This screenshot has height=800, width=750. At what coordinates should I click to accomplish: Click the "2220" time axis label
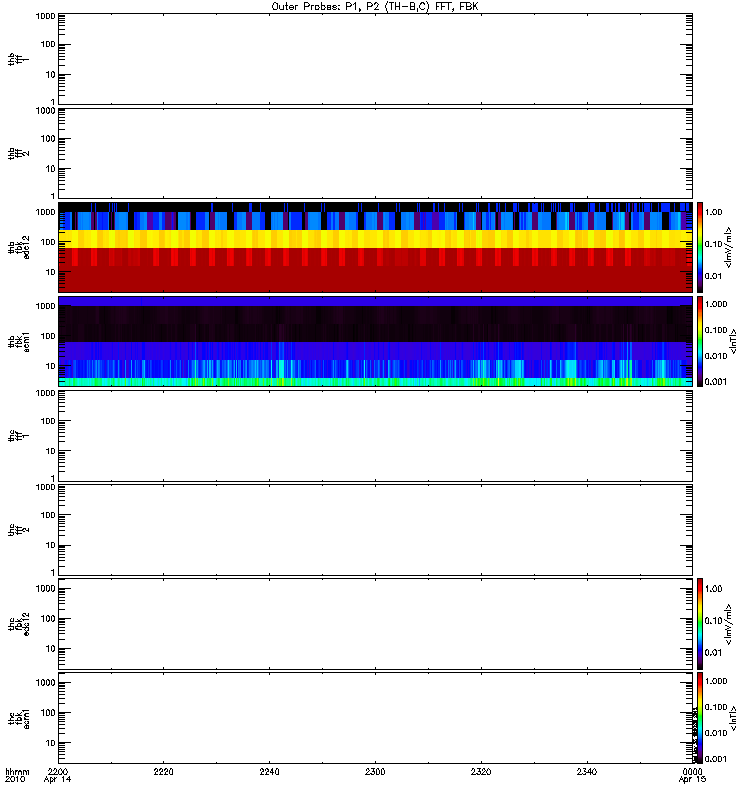pyautogui.click(x=163, y=771)
